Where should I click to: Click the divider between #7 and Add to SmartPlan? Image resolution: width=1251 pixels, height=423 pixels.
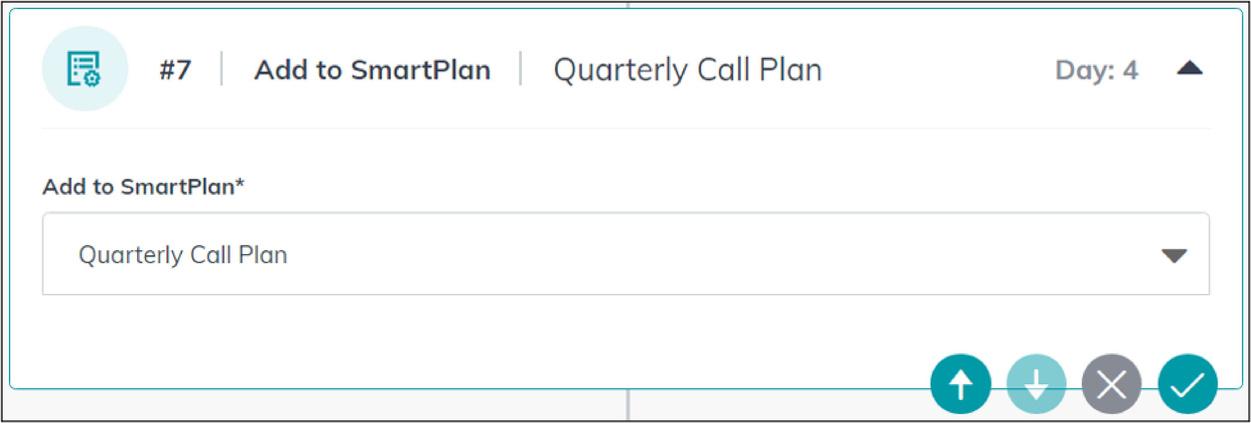(222, 69)
